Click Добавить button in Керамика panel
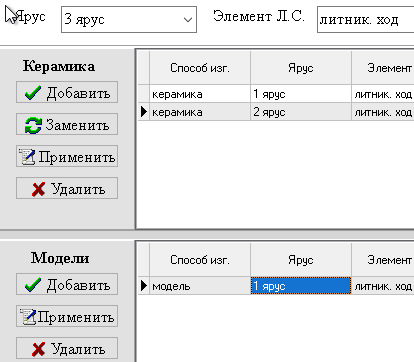 point(67,92)
